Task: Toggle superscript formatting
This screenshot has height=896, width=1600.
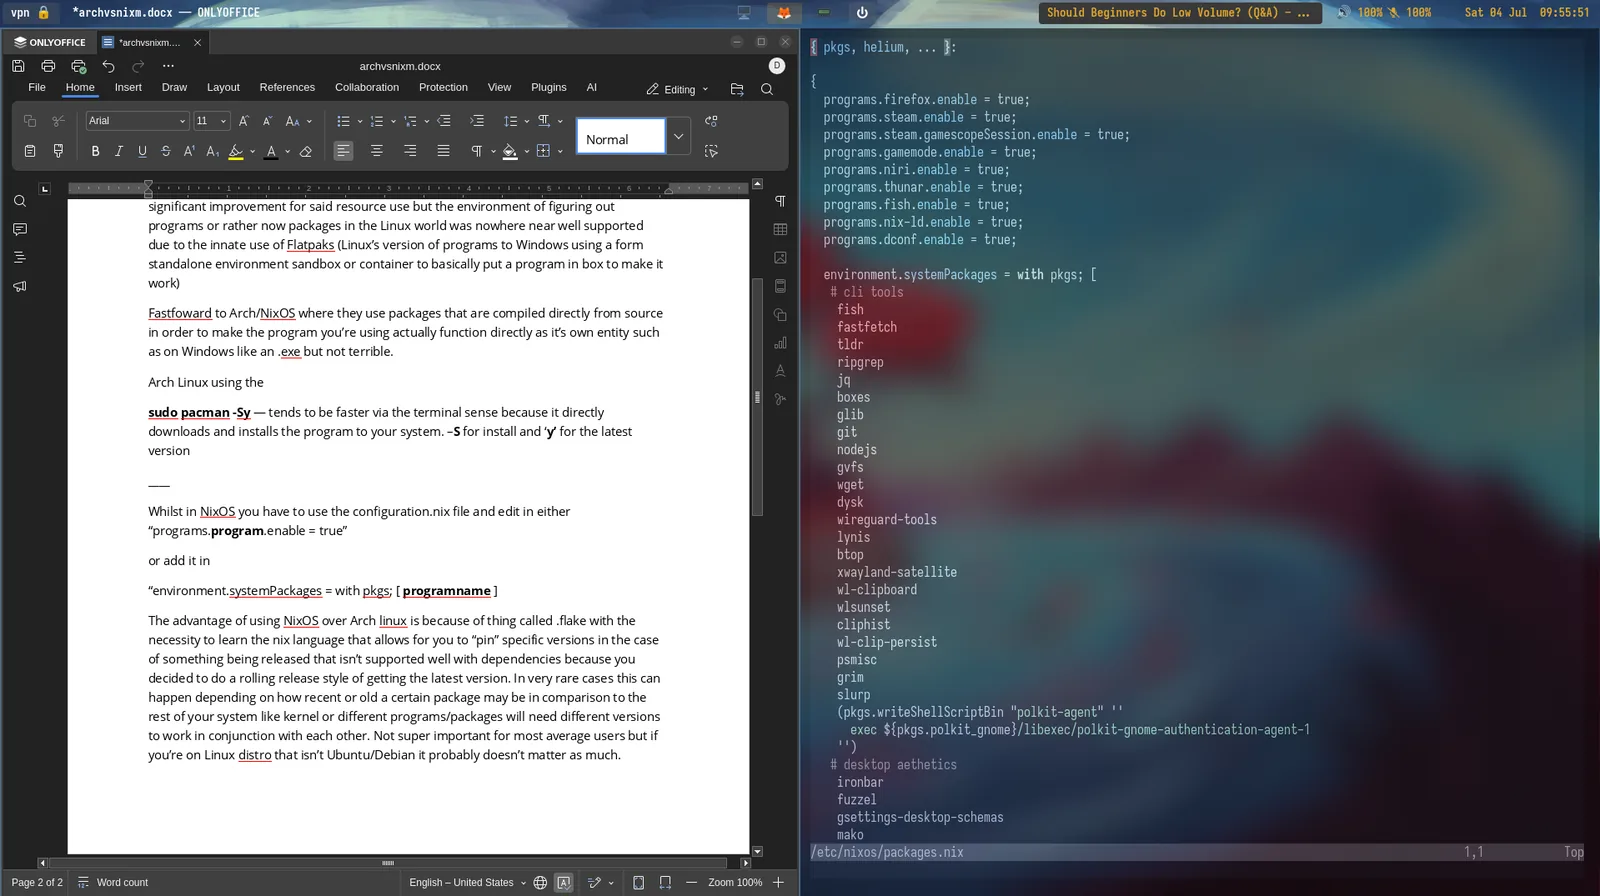Action: pyautogui.click(x=189, y=151)
